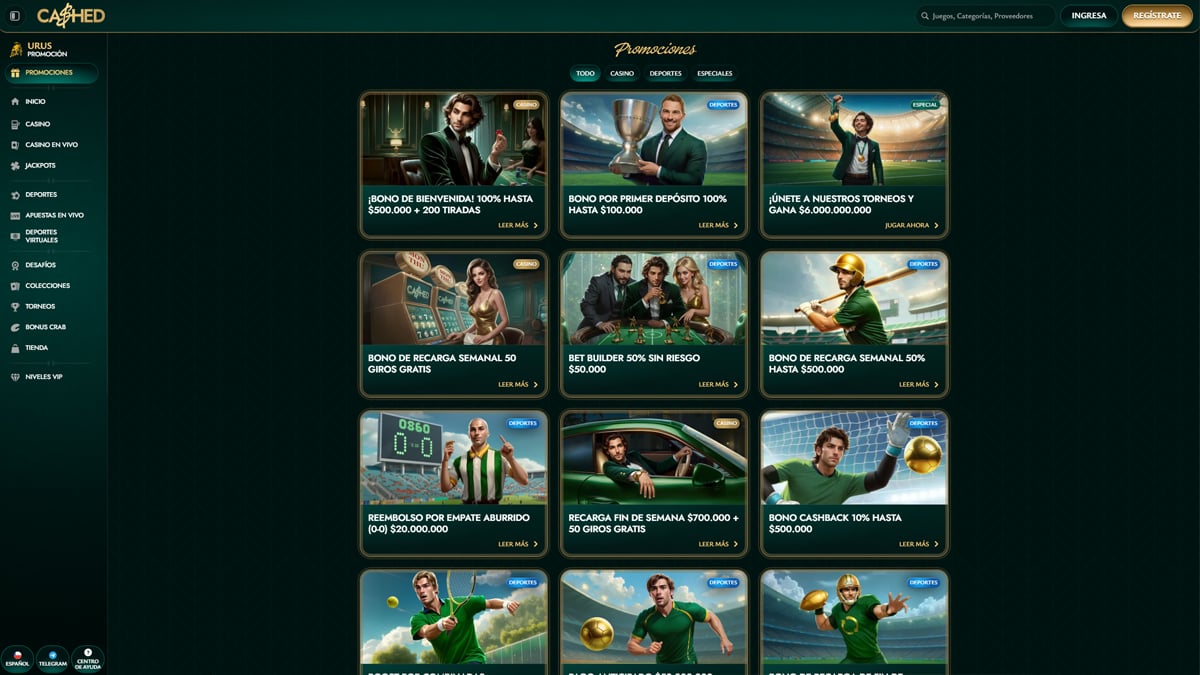
Task: Open the tennis player promo image
Action: pyautogui.click(x=453, y=618)
